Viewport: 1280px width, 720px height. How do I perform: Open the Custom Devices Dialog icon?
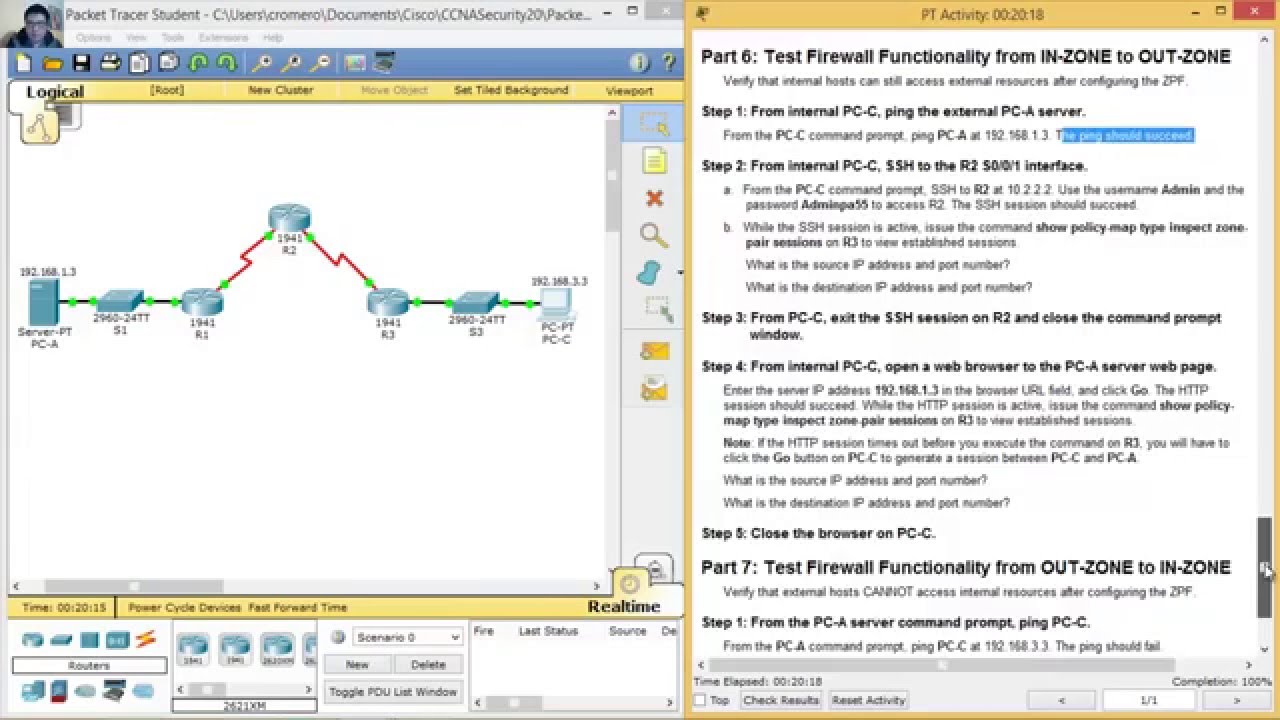(384, 63)
